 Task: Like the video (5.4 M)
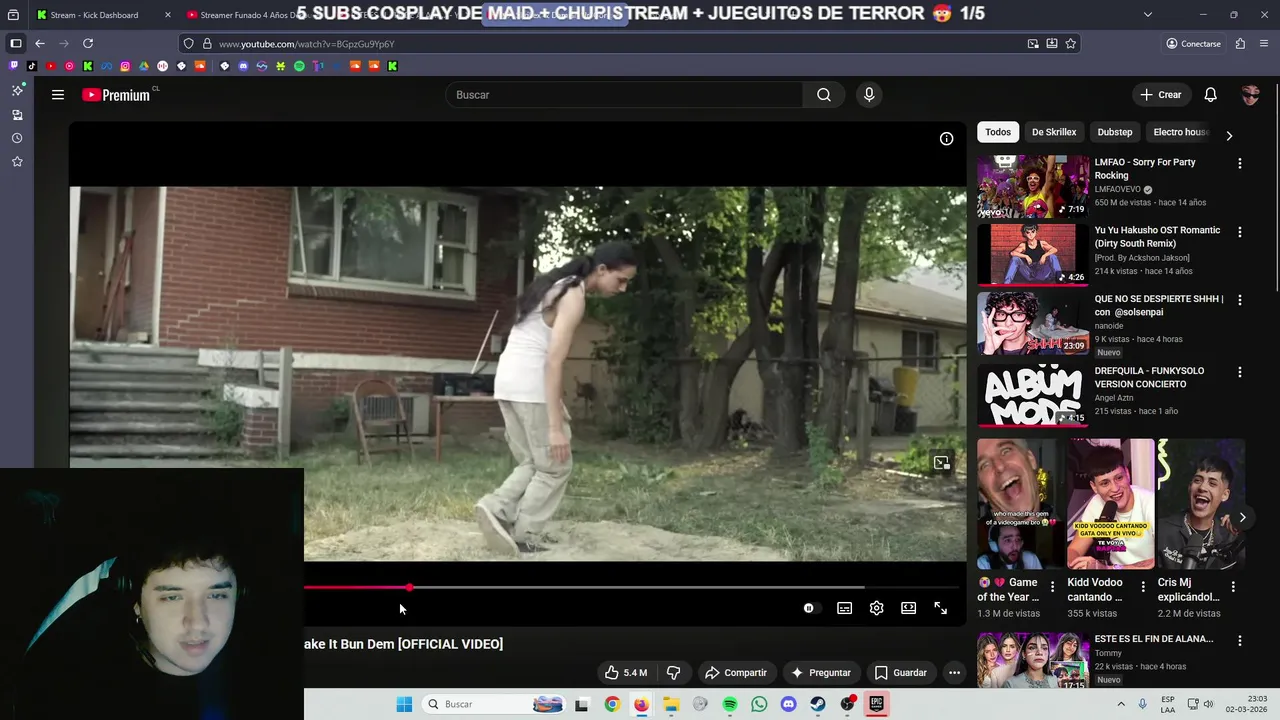click(x=625, y=673)
